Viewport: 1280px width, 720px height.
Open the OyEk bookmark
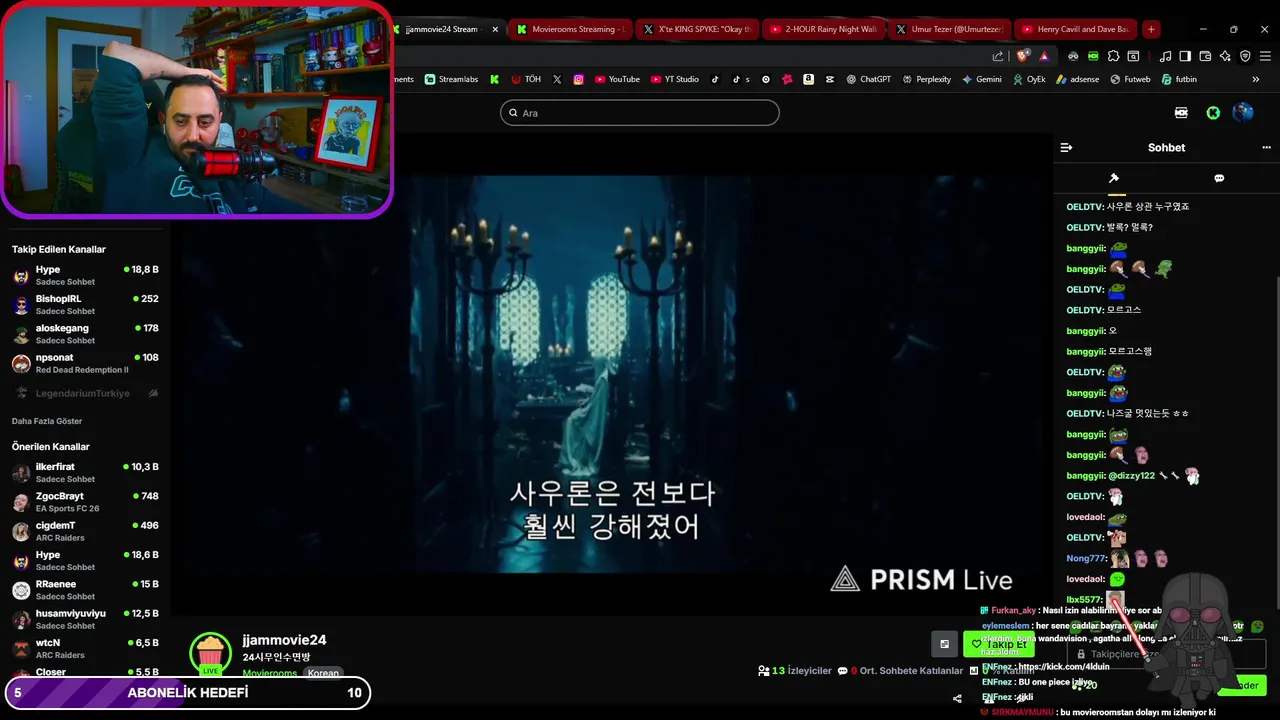1029,79
